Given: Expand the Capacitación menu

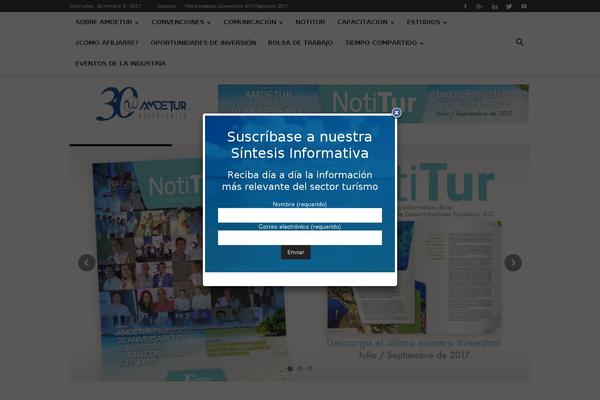Looking at the screenshot, I should pyautogui.click(x=365, y=22).
